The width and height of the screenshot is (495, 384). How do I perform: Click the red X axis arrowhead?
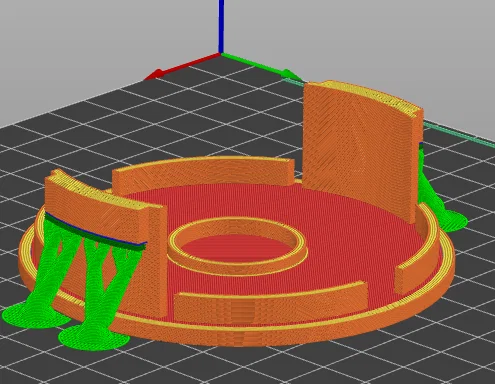click(154, 75)
